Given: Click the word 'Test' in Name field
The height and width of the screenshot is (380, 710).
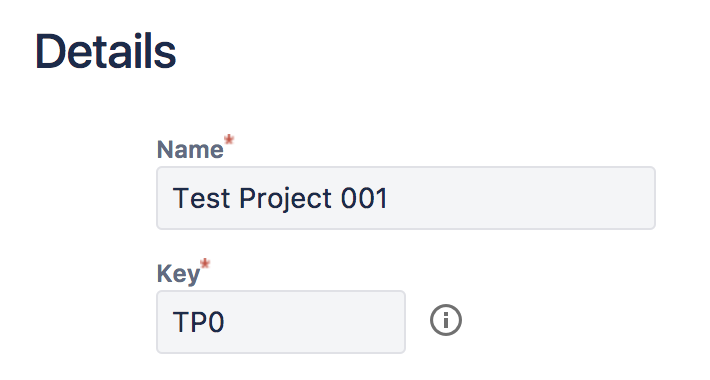Looking at the screenshot, I should (x=201, y=198).
